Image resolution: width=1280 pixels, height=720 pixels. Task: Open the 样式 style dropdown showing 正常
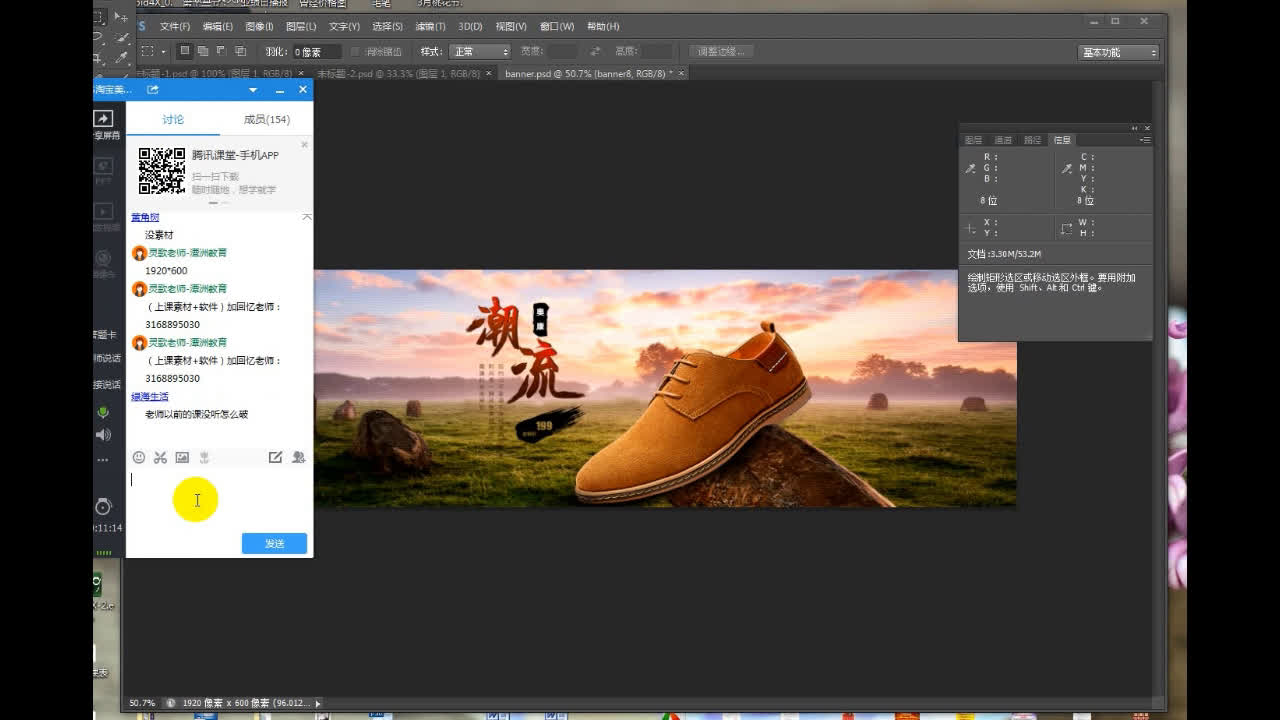(x=479, y=52)
